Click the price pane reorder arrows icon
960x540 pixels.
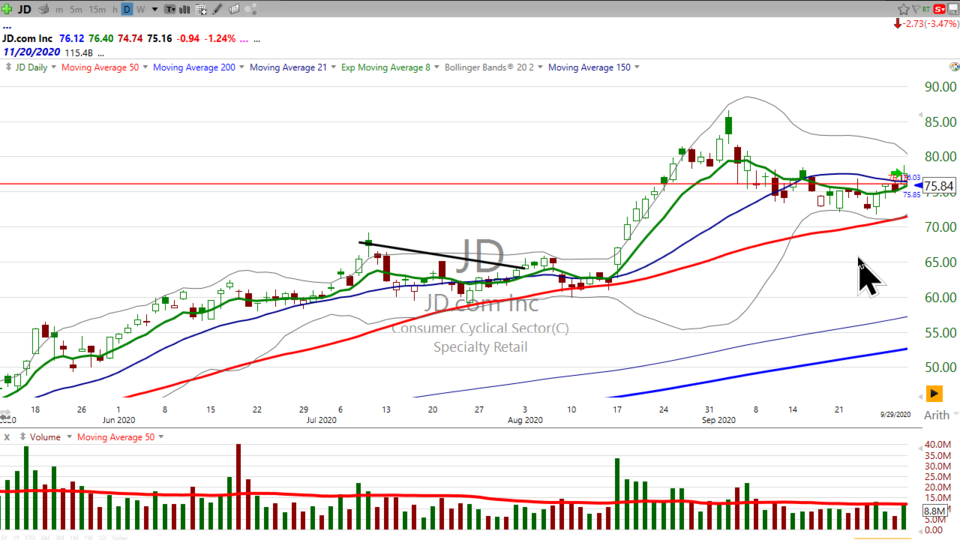8,67
